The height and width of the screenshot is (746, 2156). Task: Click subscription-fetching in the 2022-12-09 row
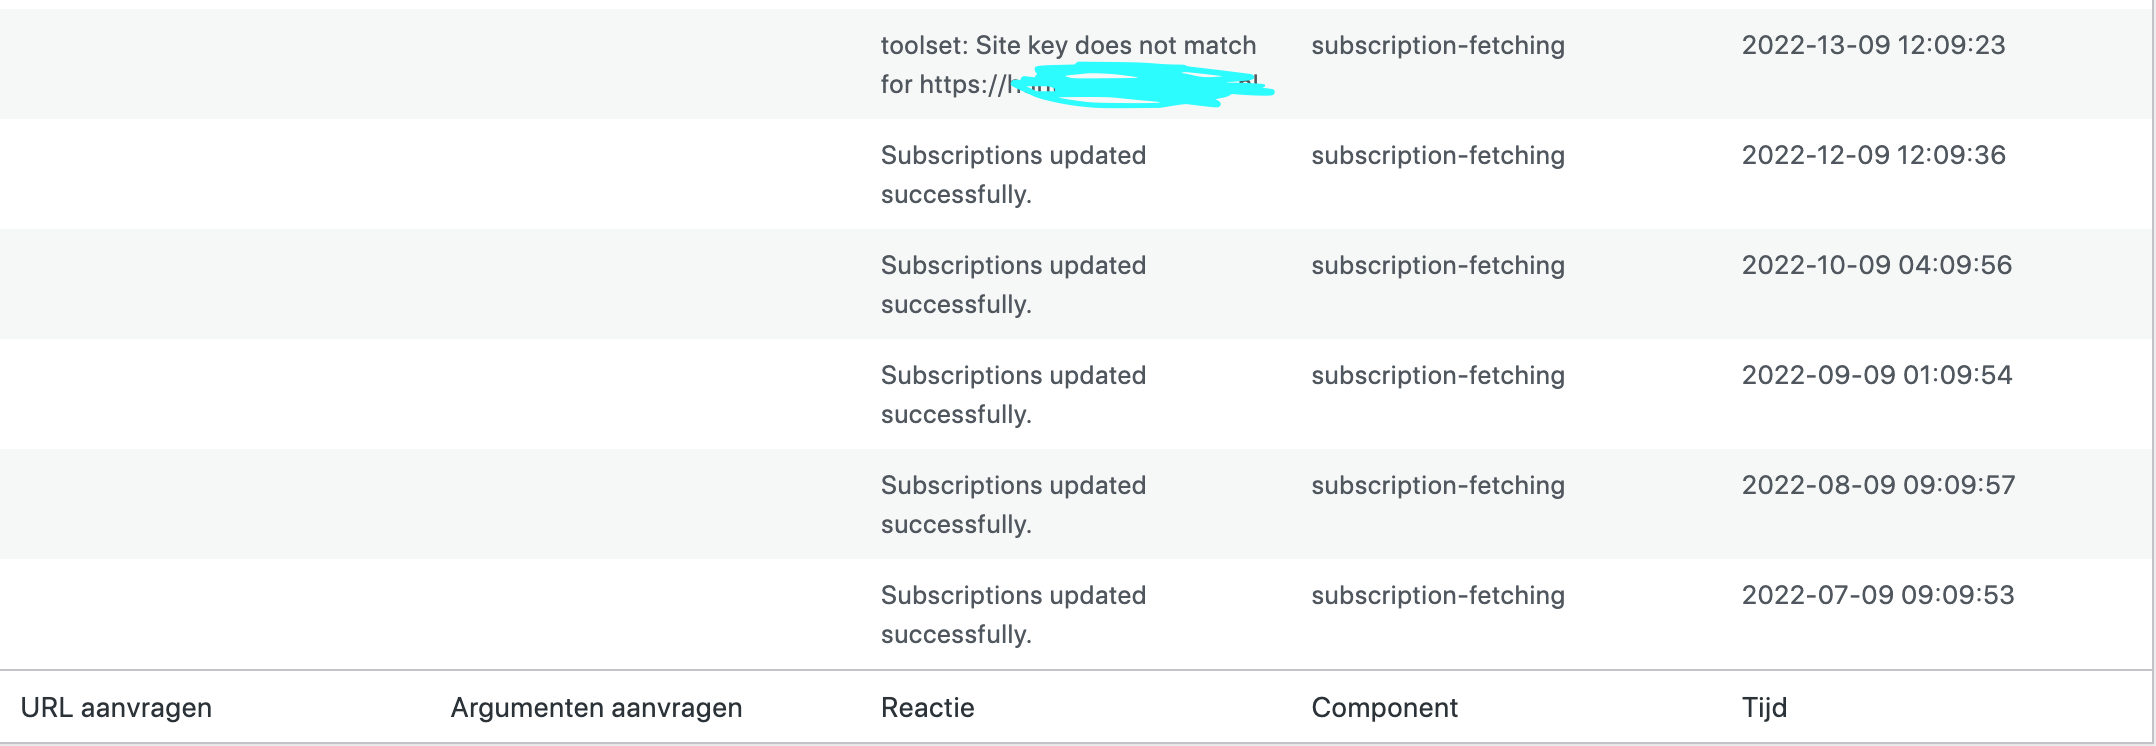click(1438, 156)
